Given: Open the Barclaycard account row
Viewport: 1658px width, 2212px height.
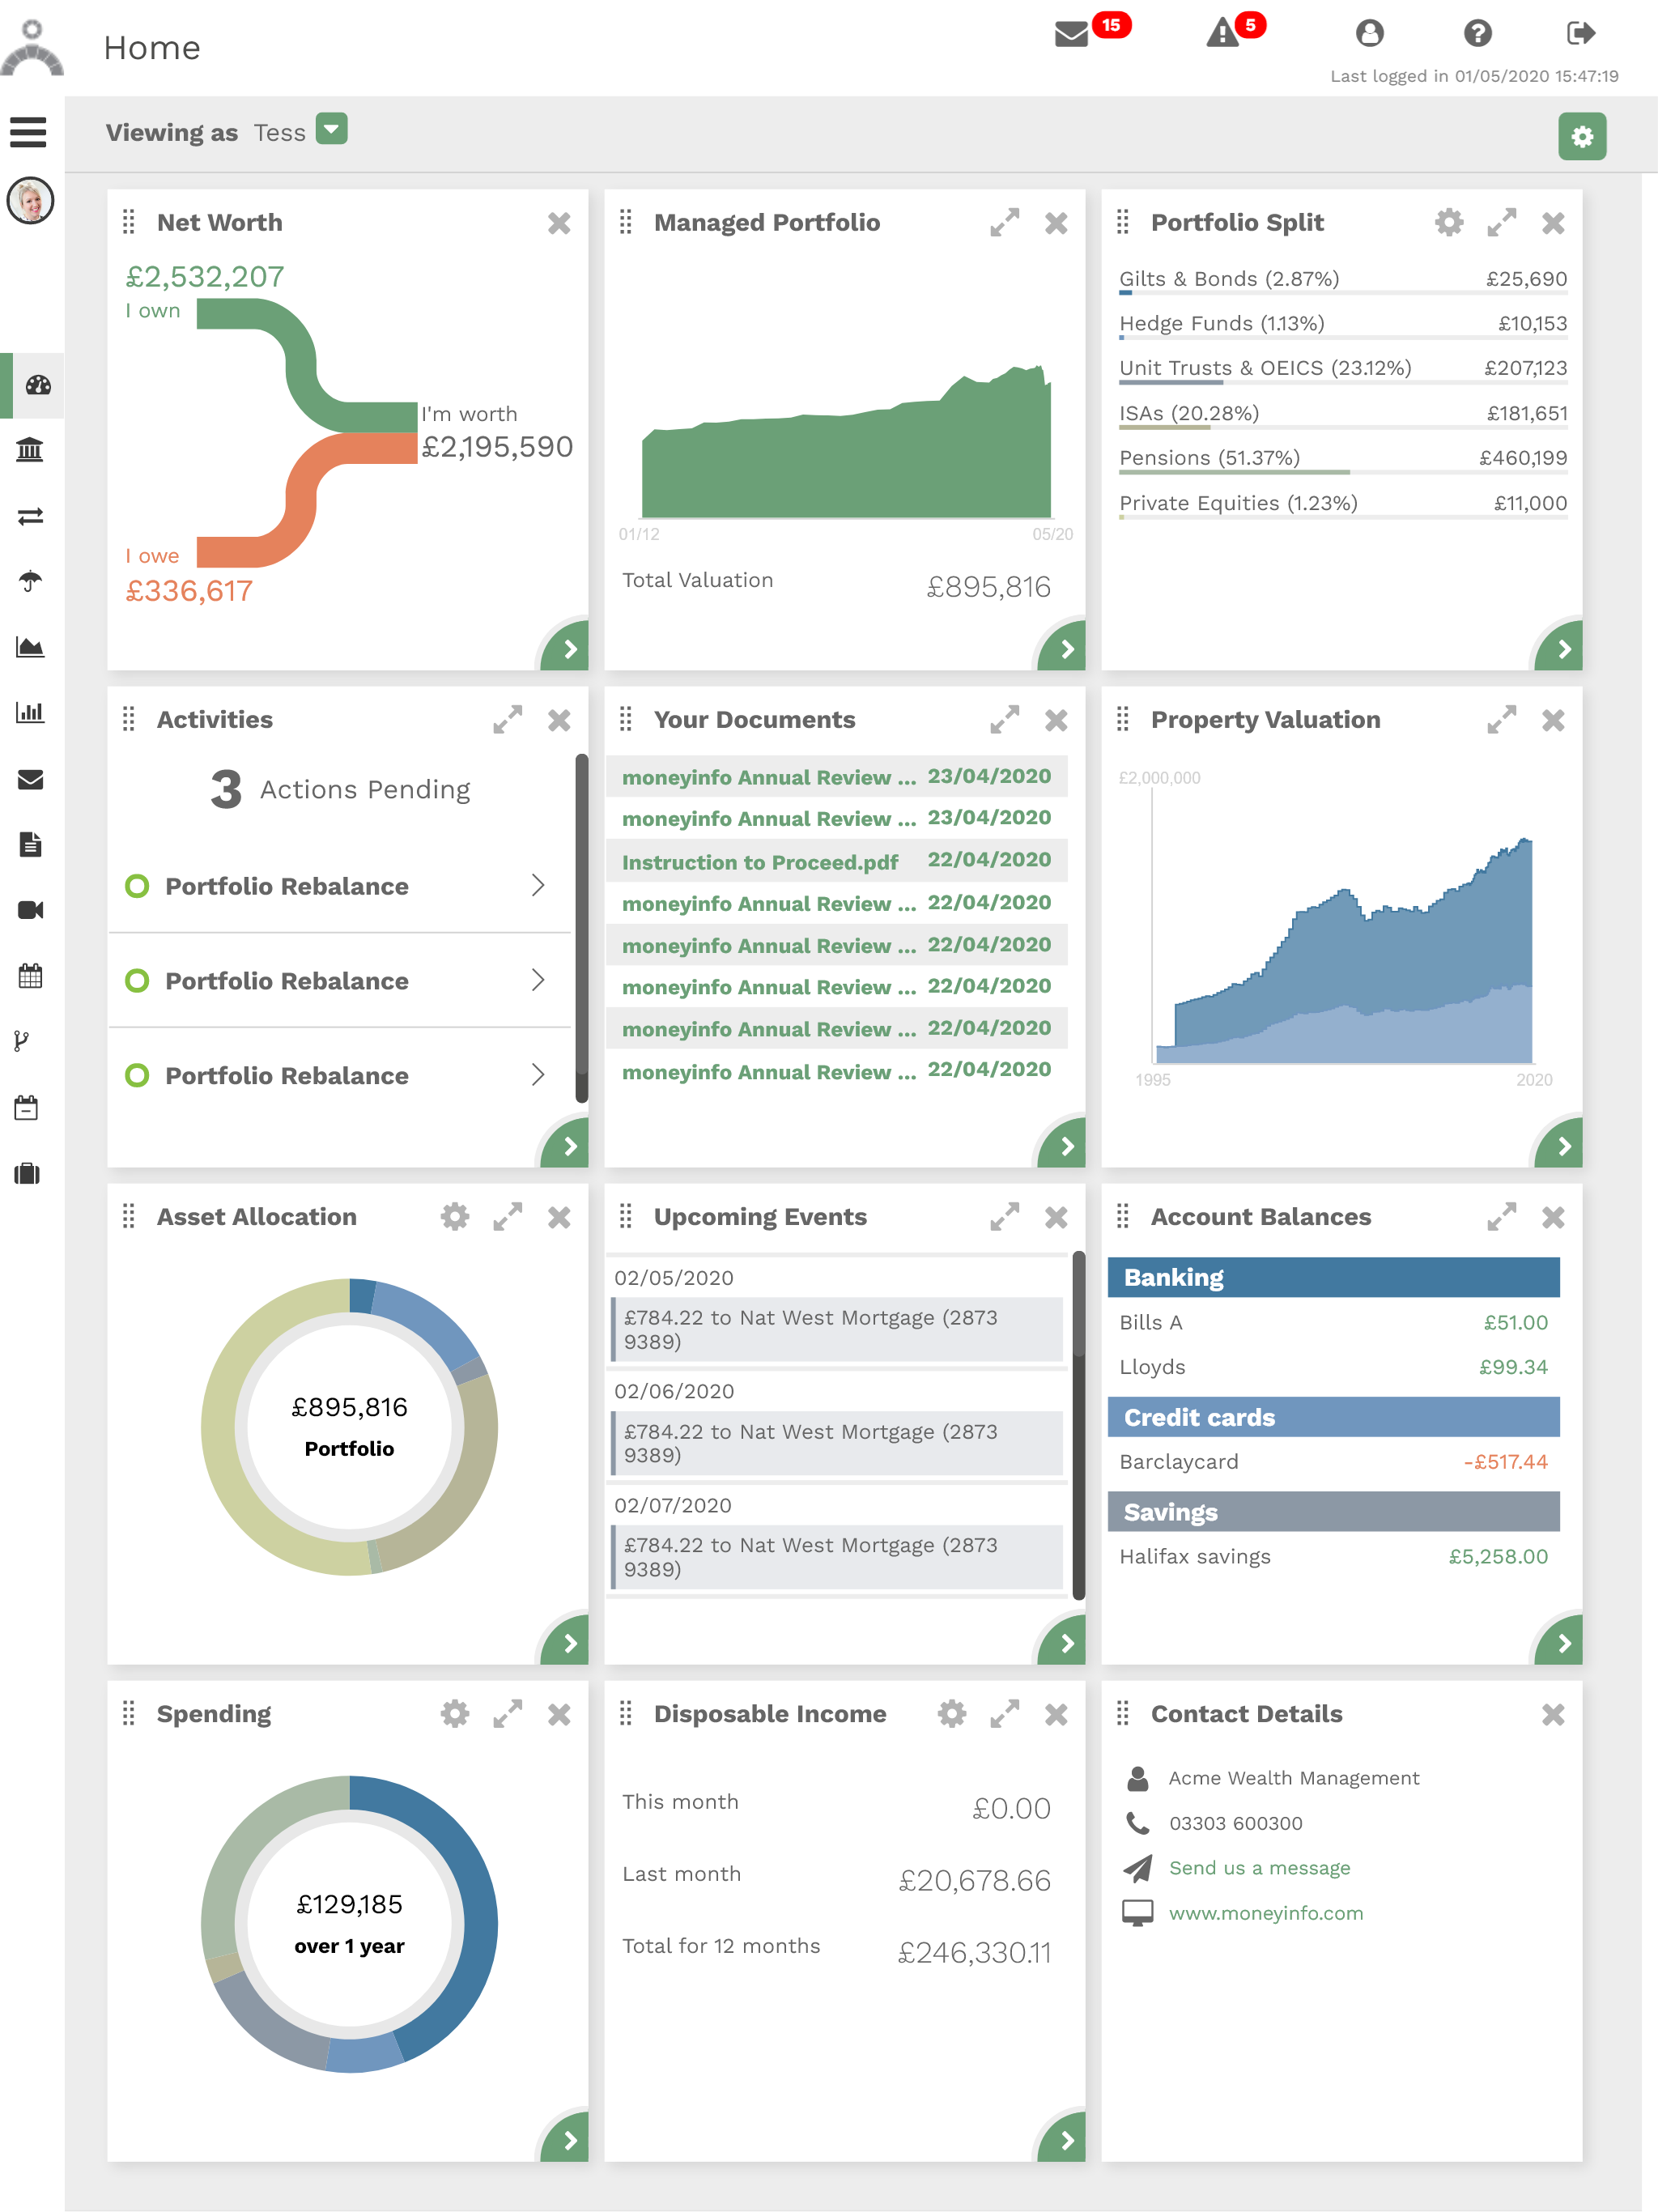Looking at the screenshot, I should click(x=1333, y=1461).
